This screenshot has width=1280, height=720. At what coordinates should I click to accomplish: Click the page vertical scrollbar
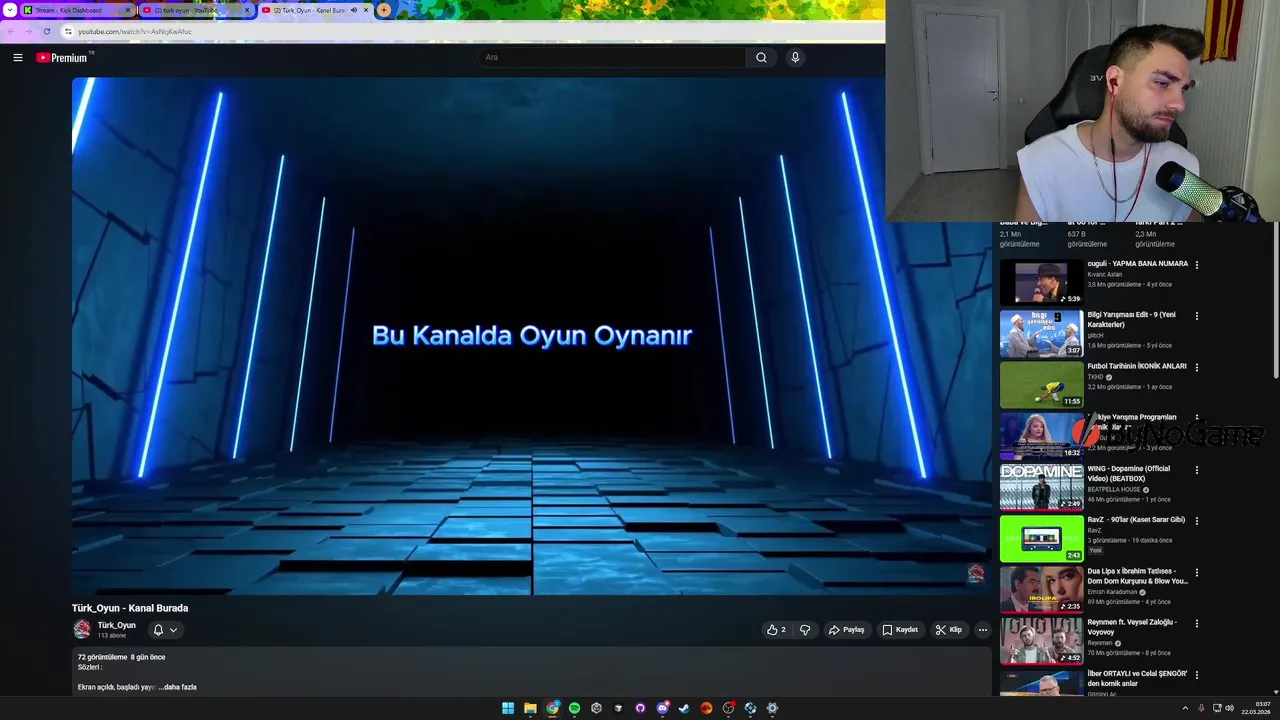tap(1275, 300)
